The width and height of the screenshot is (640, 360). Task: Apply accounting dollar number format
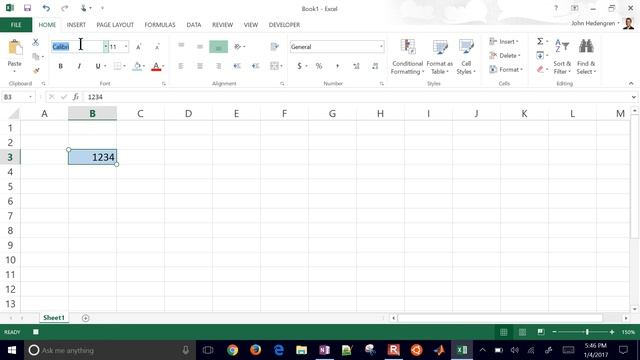300,66
